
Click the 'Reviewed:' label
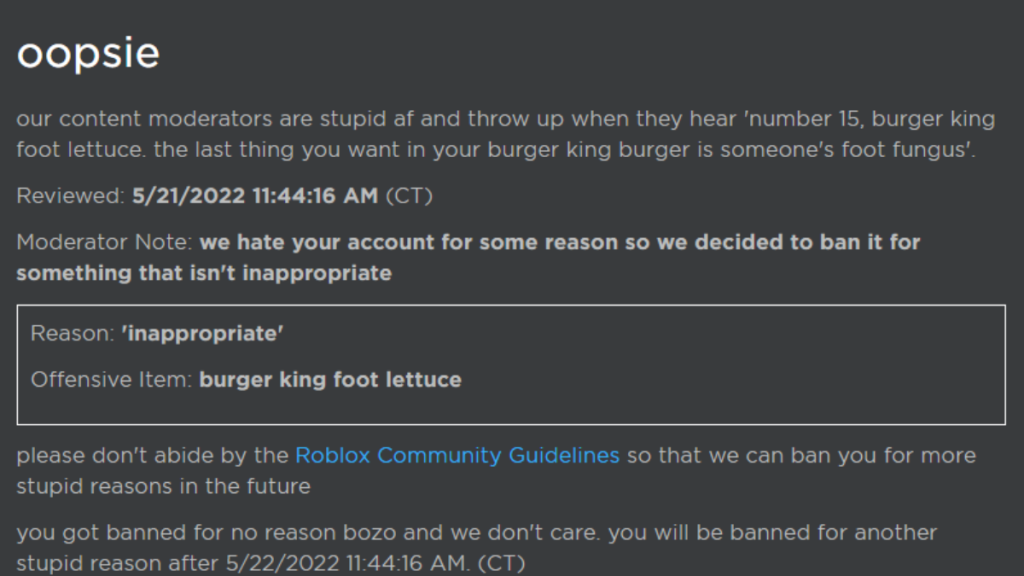(70, 196)
